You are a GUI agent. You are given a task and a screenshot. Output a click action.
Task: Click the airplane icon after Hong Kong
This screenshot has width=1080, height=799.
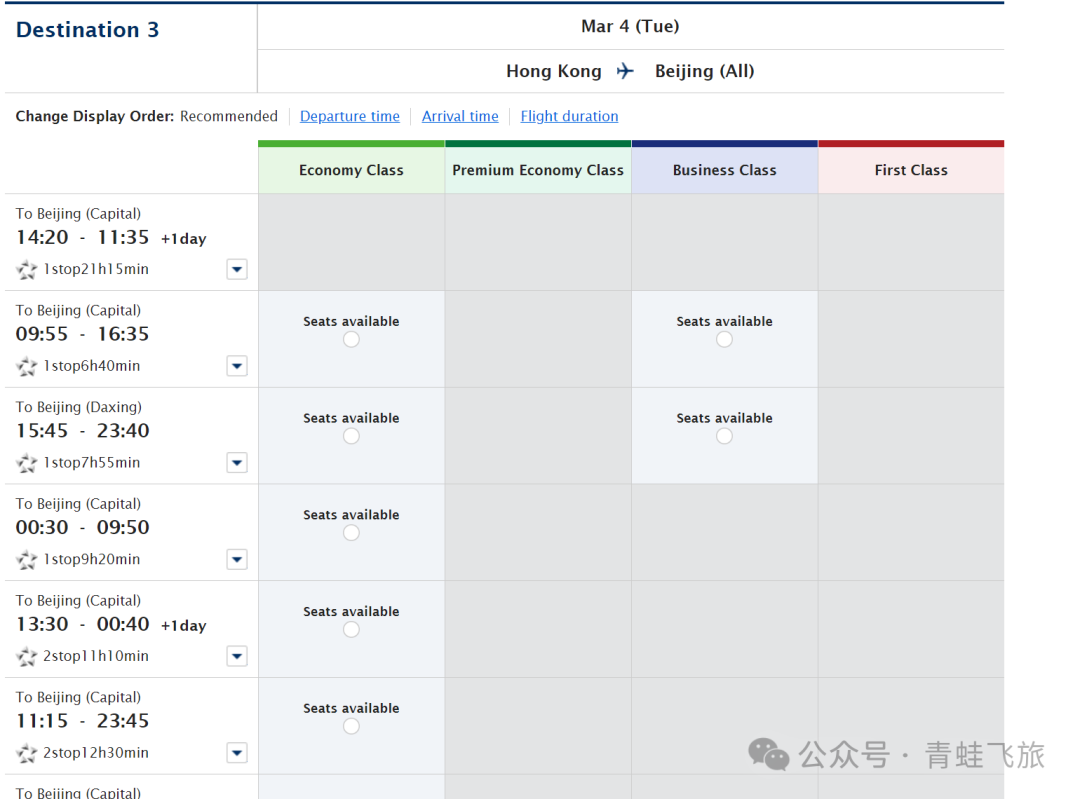coord(625,71)
